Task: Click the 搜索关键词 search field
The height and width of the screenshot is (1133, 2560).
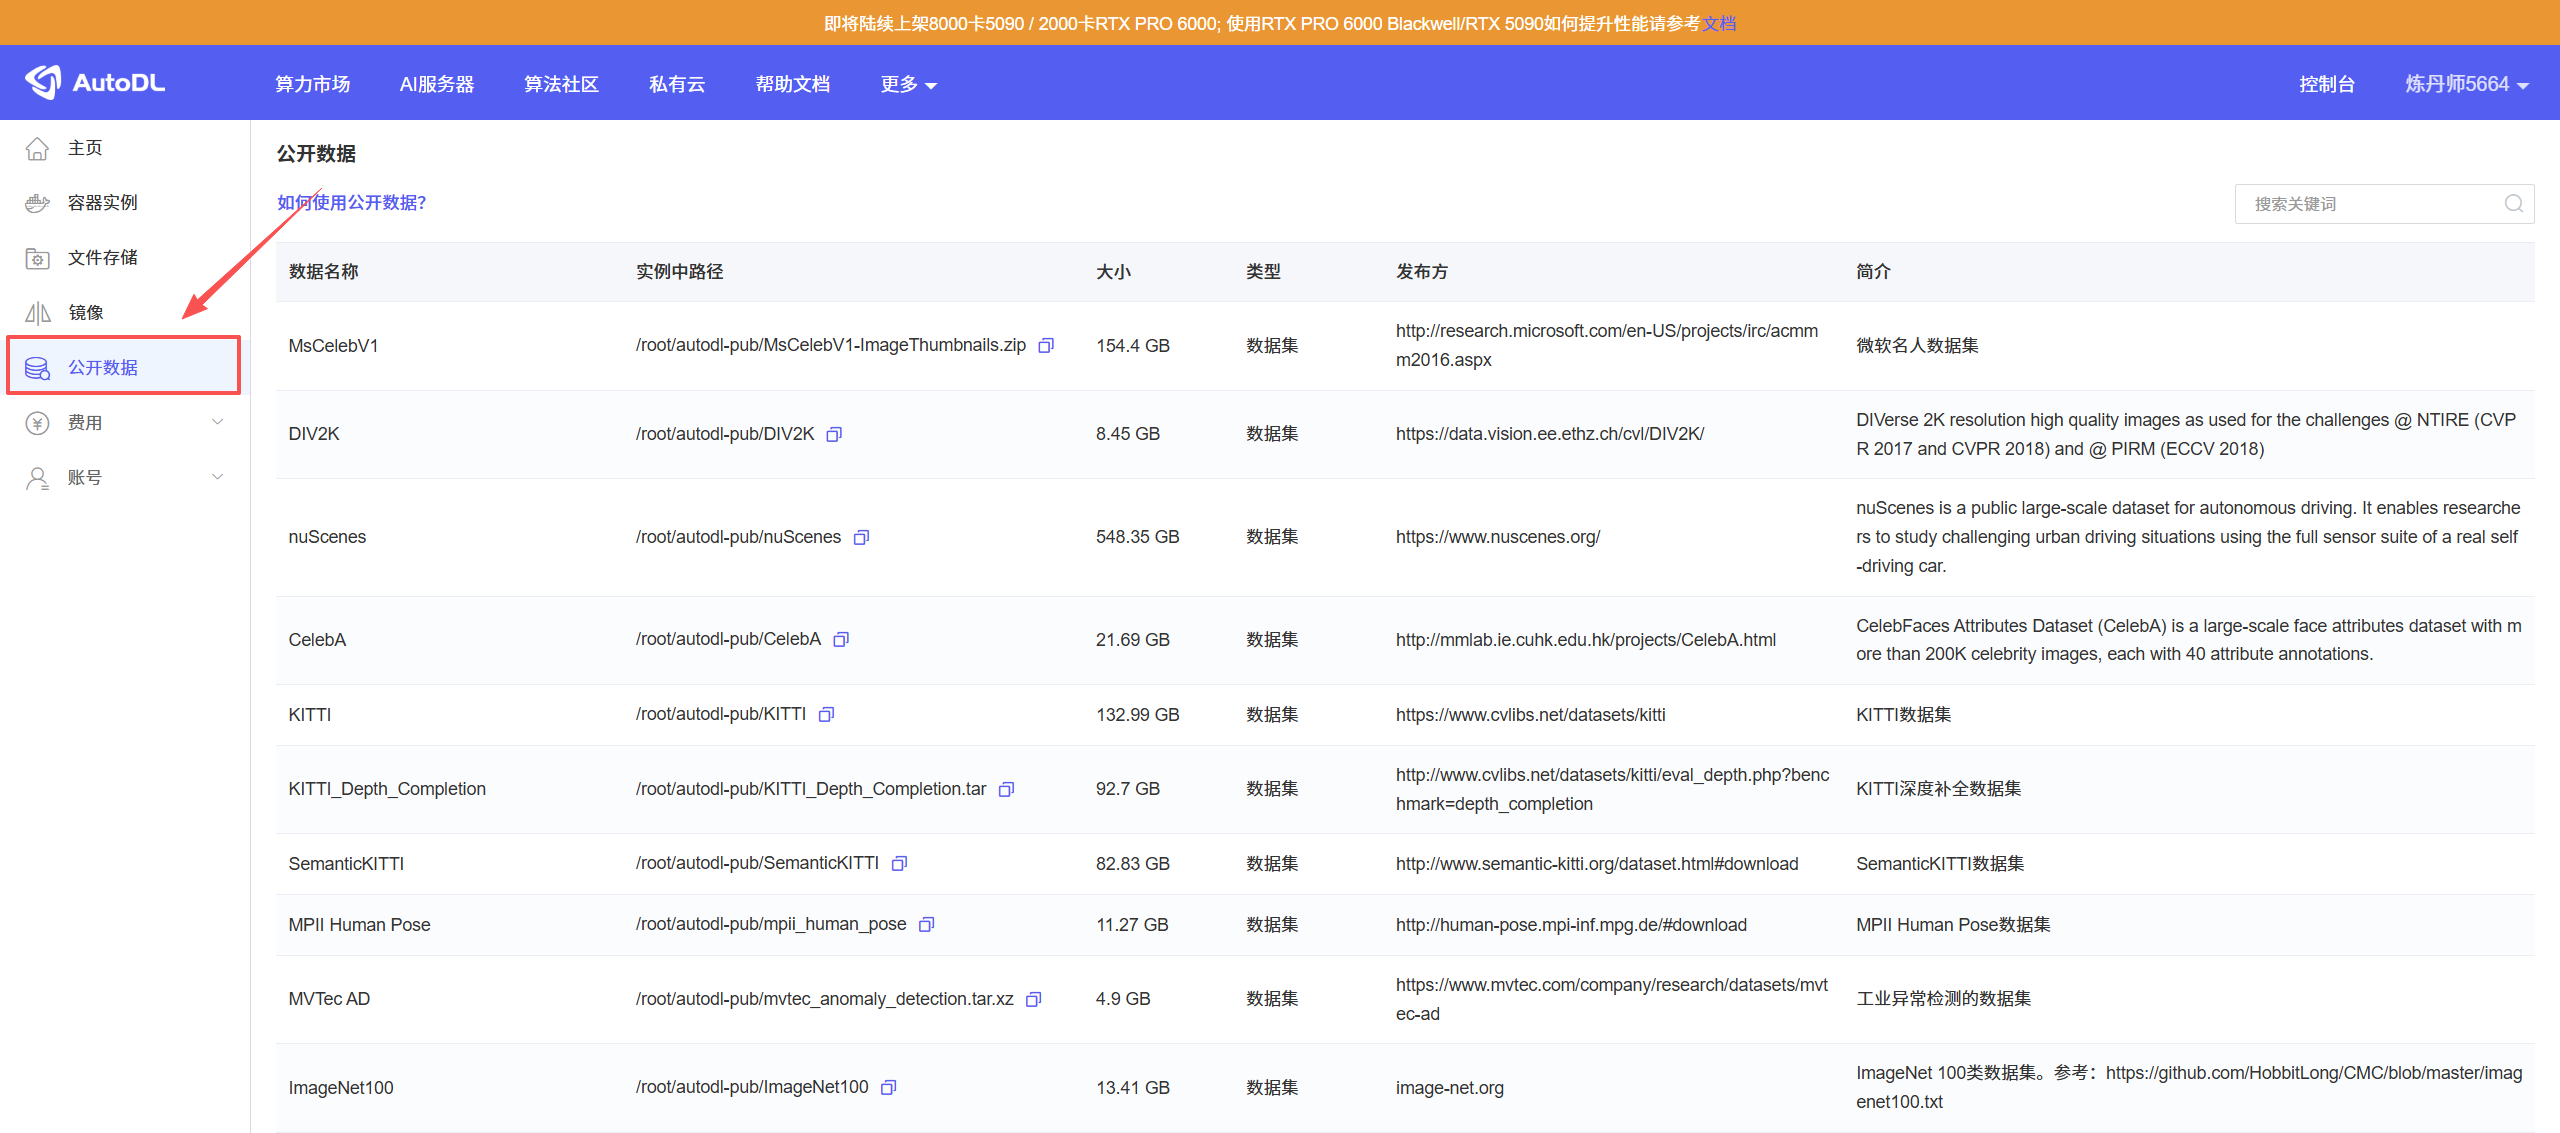Action: [x=2370, y=204]
